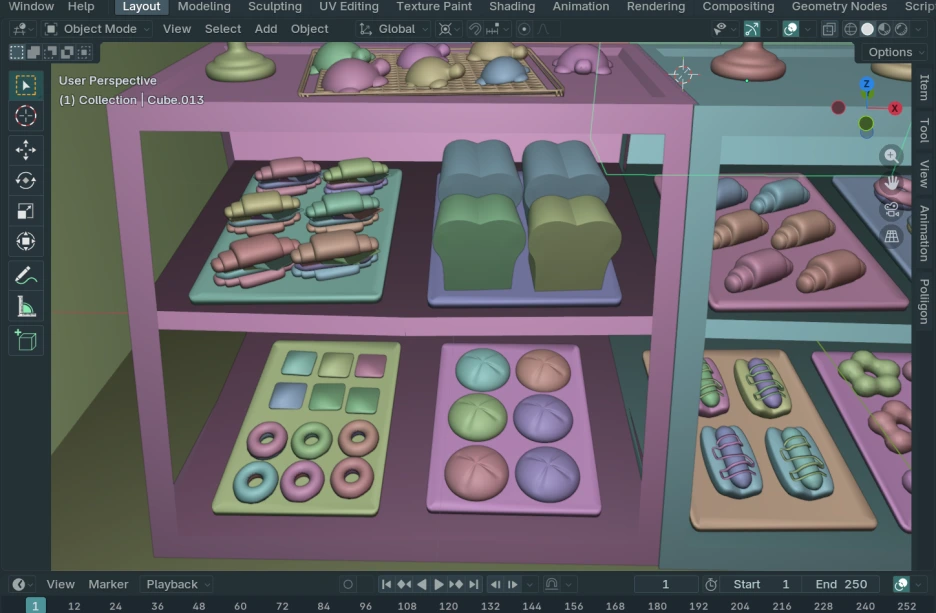Click the current frame number field
Viewport: 936px width, 613px height.
pyautogui.click(x=666, y=584)
